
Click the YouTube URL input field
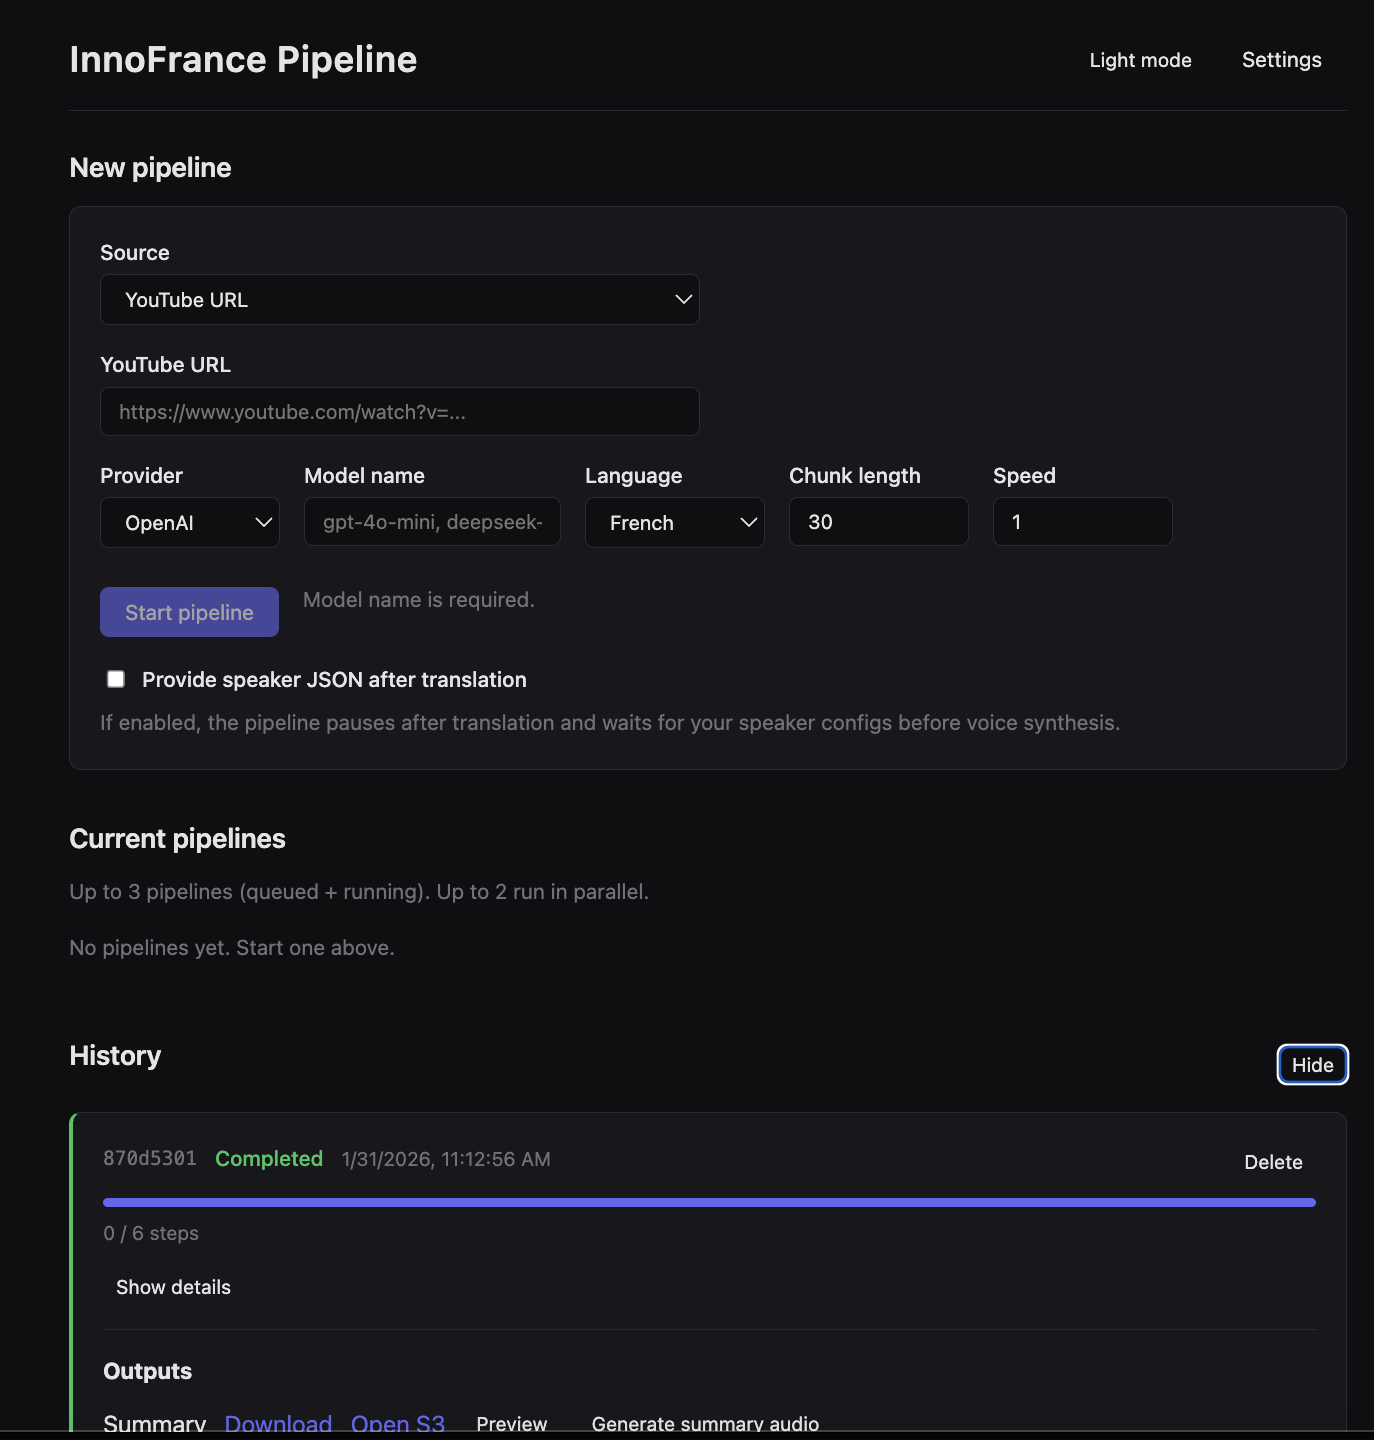pyautogui.click(x=399, y=412)
